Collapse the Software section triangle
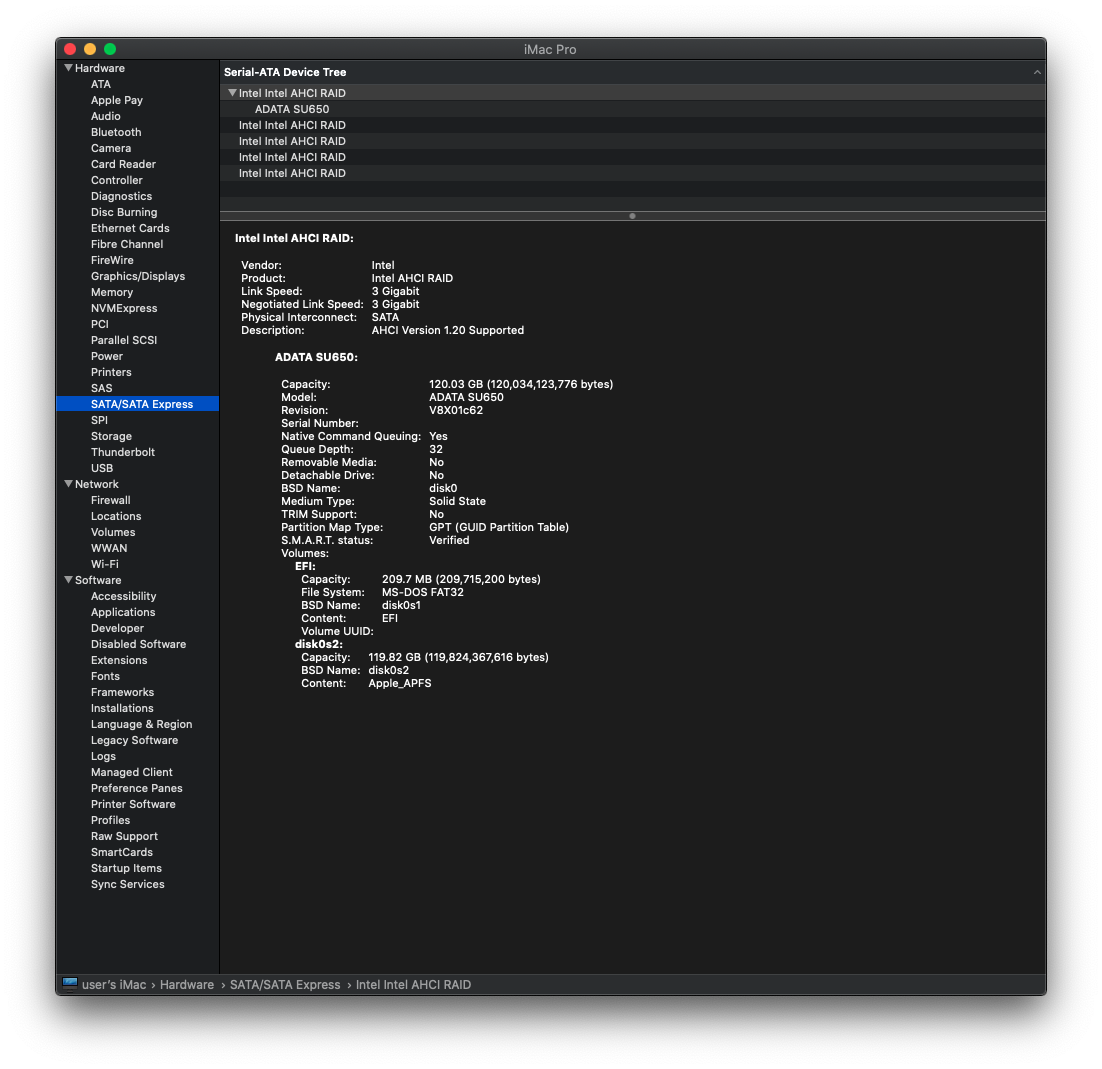1102x1069 pixels. coord(68,580)
